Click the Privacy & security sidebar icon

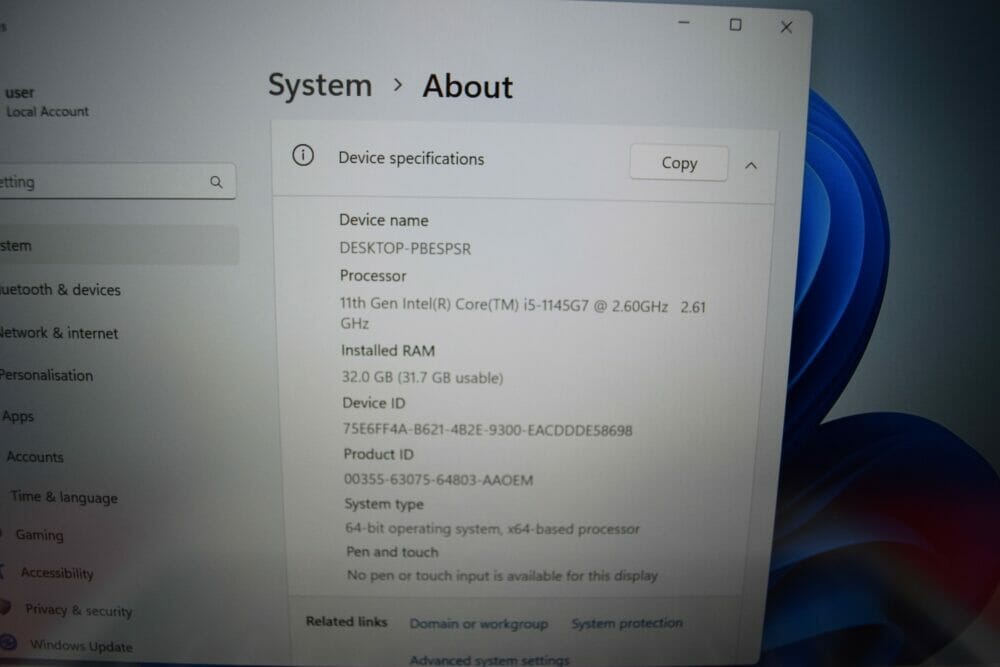pos(5,607)
